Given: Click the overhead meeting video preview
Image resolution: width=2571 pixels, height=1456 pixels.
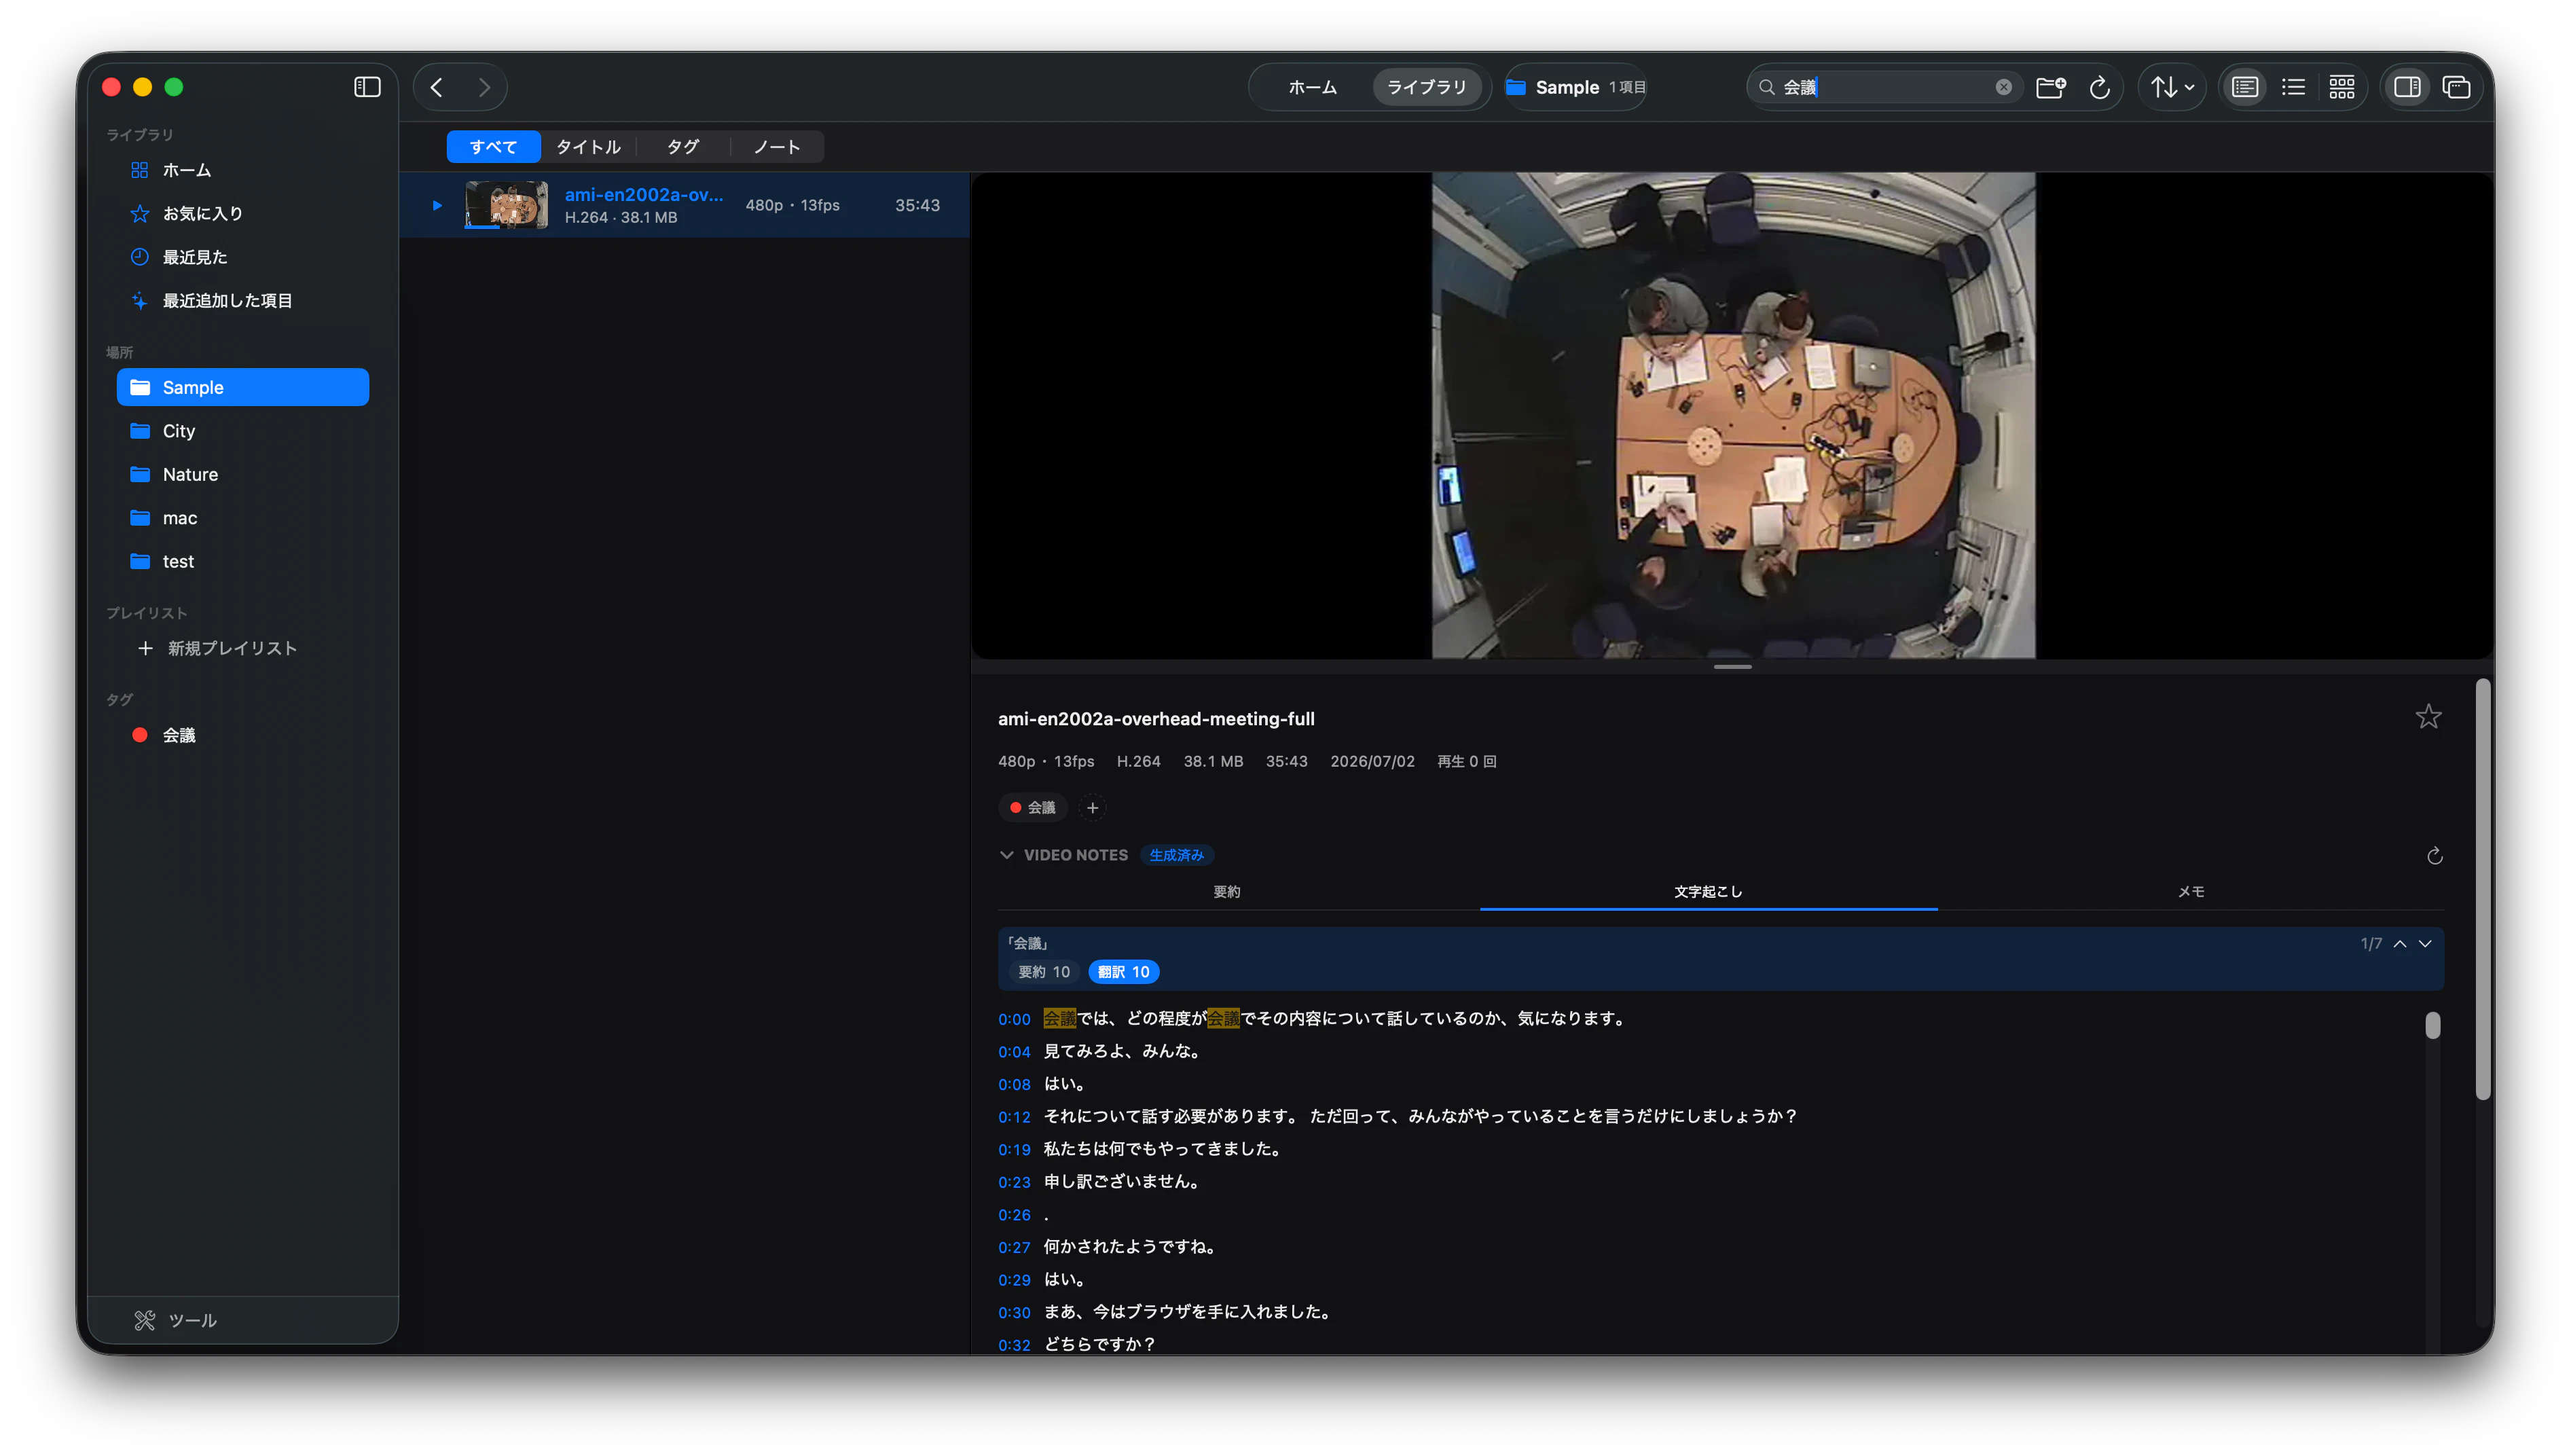Looking at the screenshot, I should click(1733, 415).
